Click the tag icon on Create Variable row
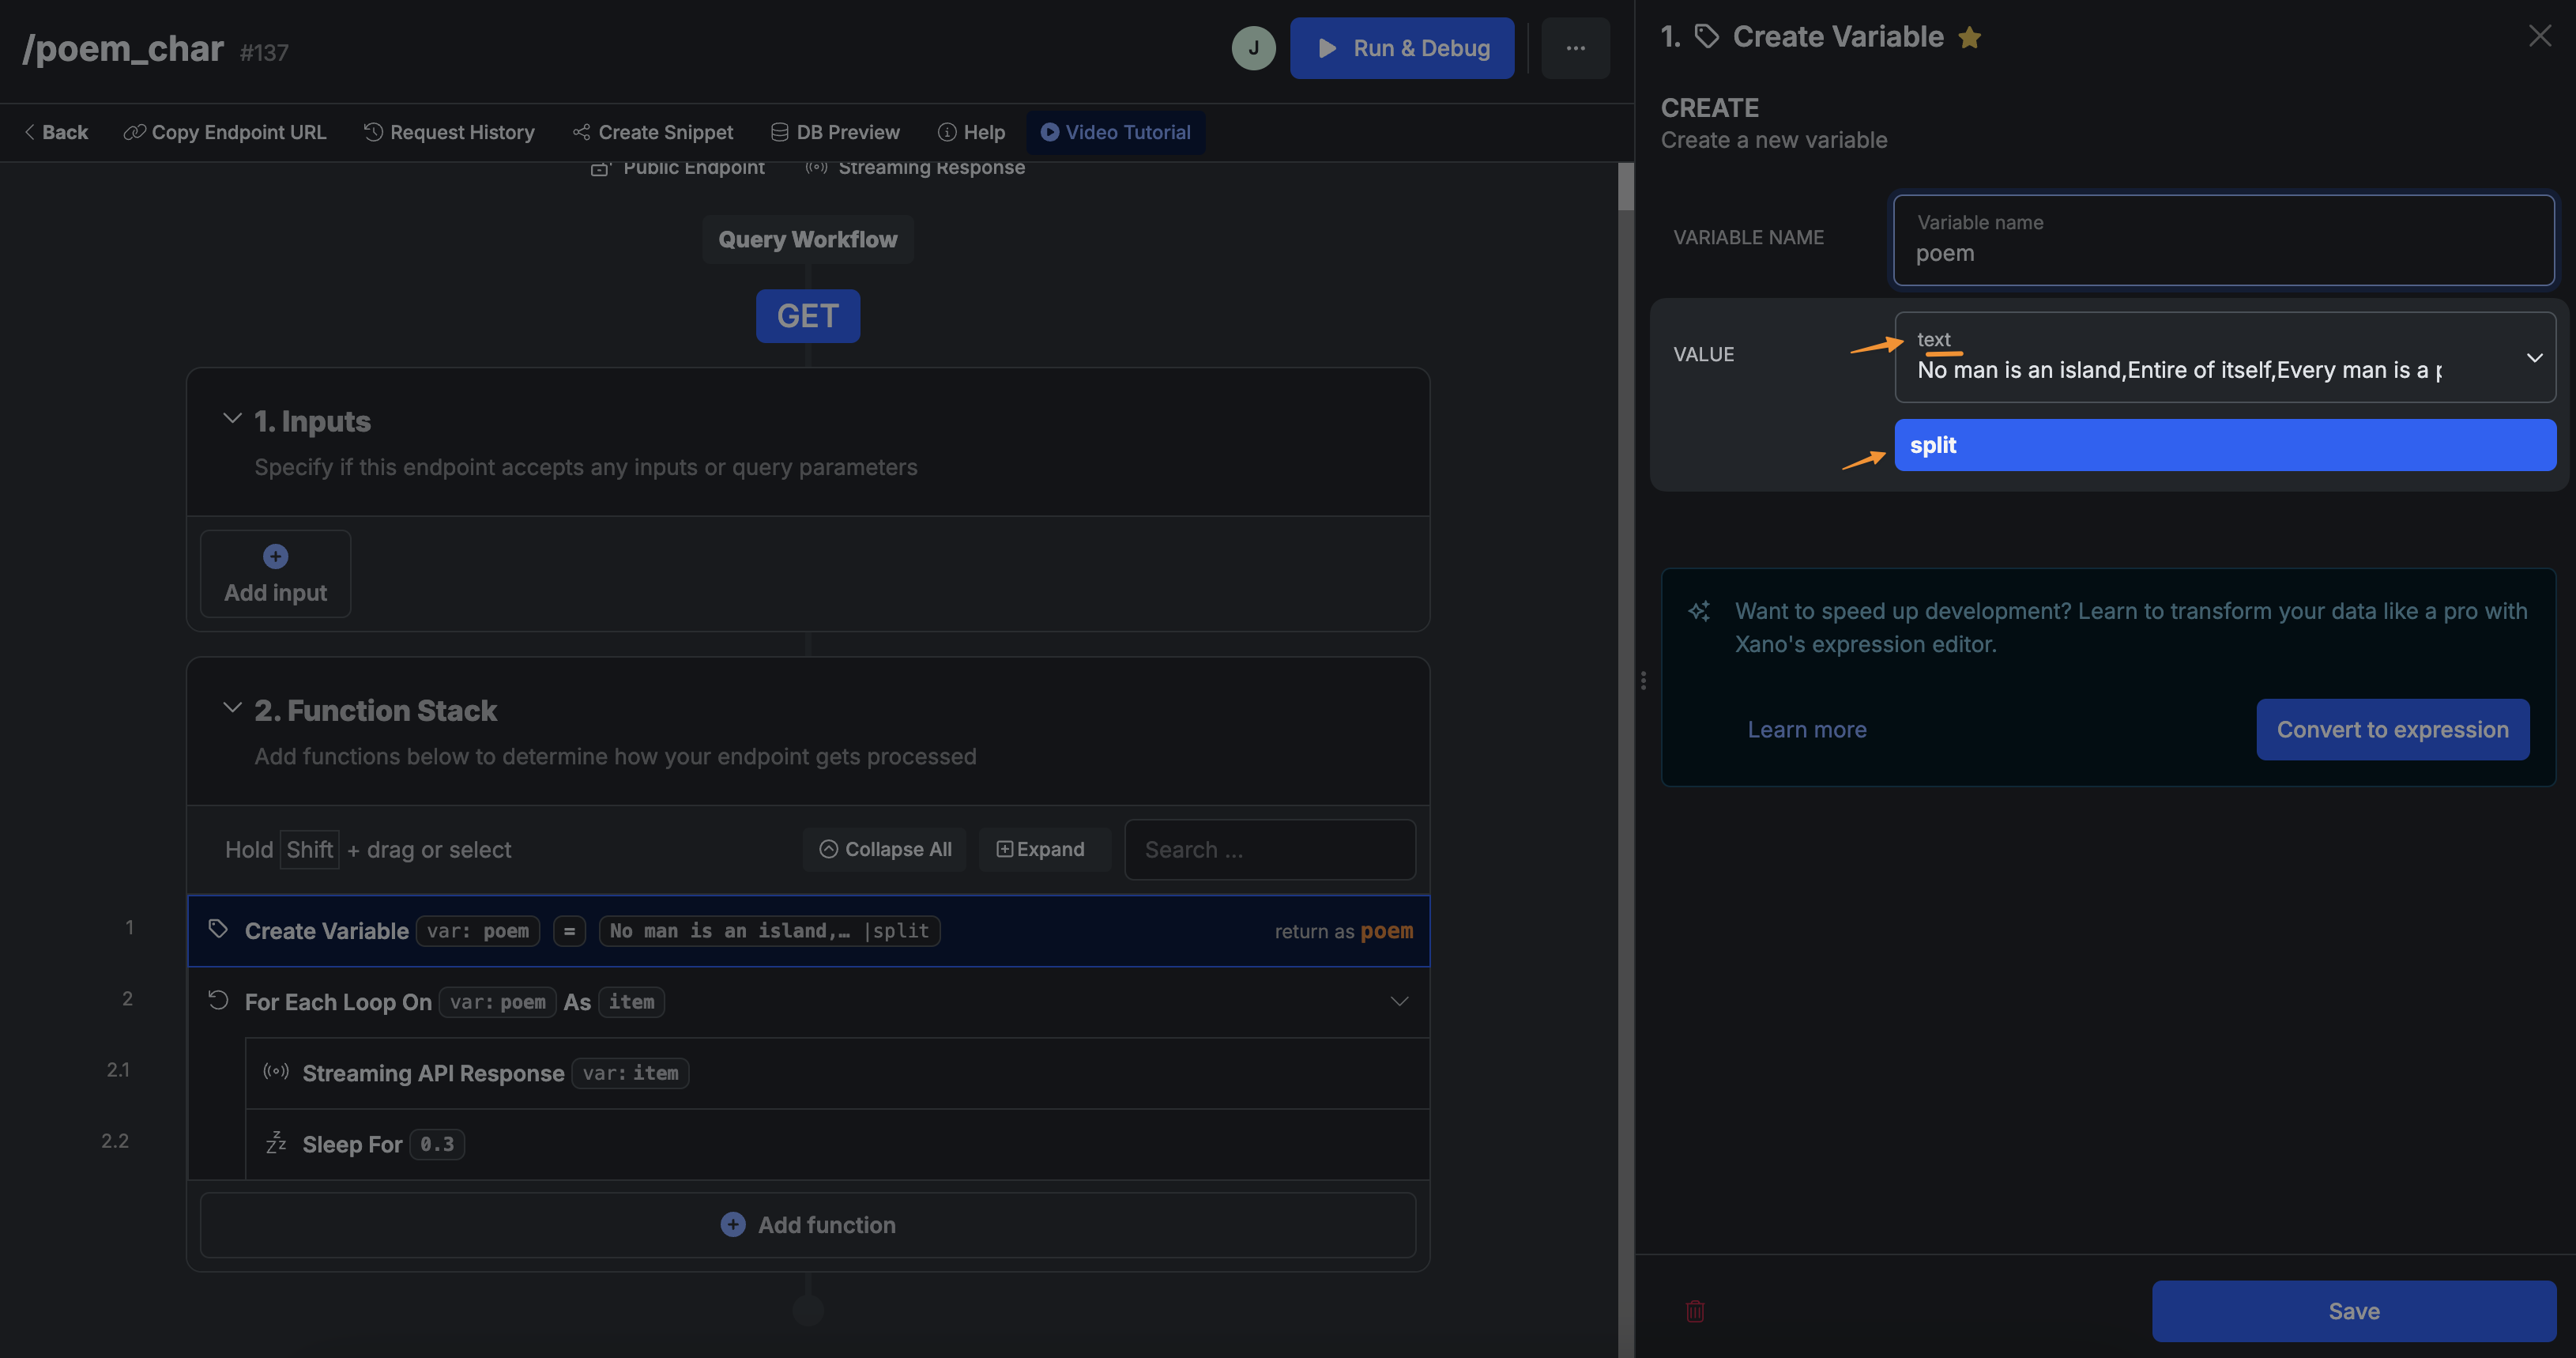Screen dimensions: 2576x1358 point(218,929)
